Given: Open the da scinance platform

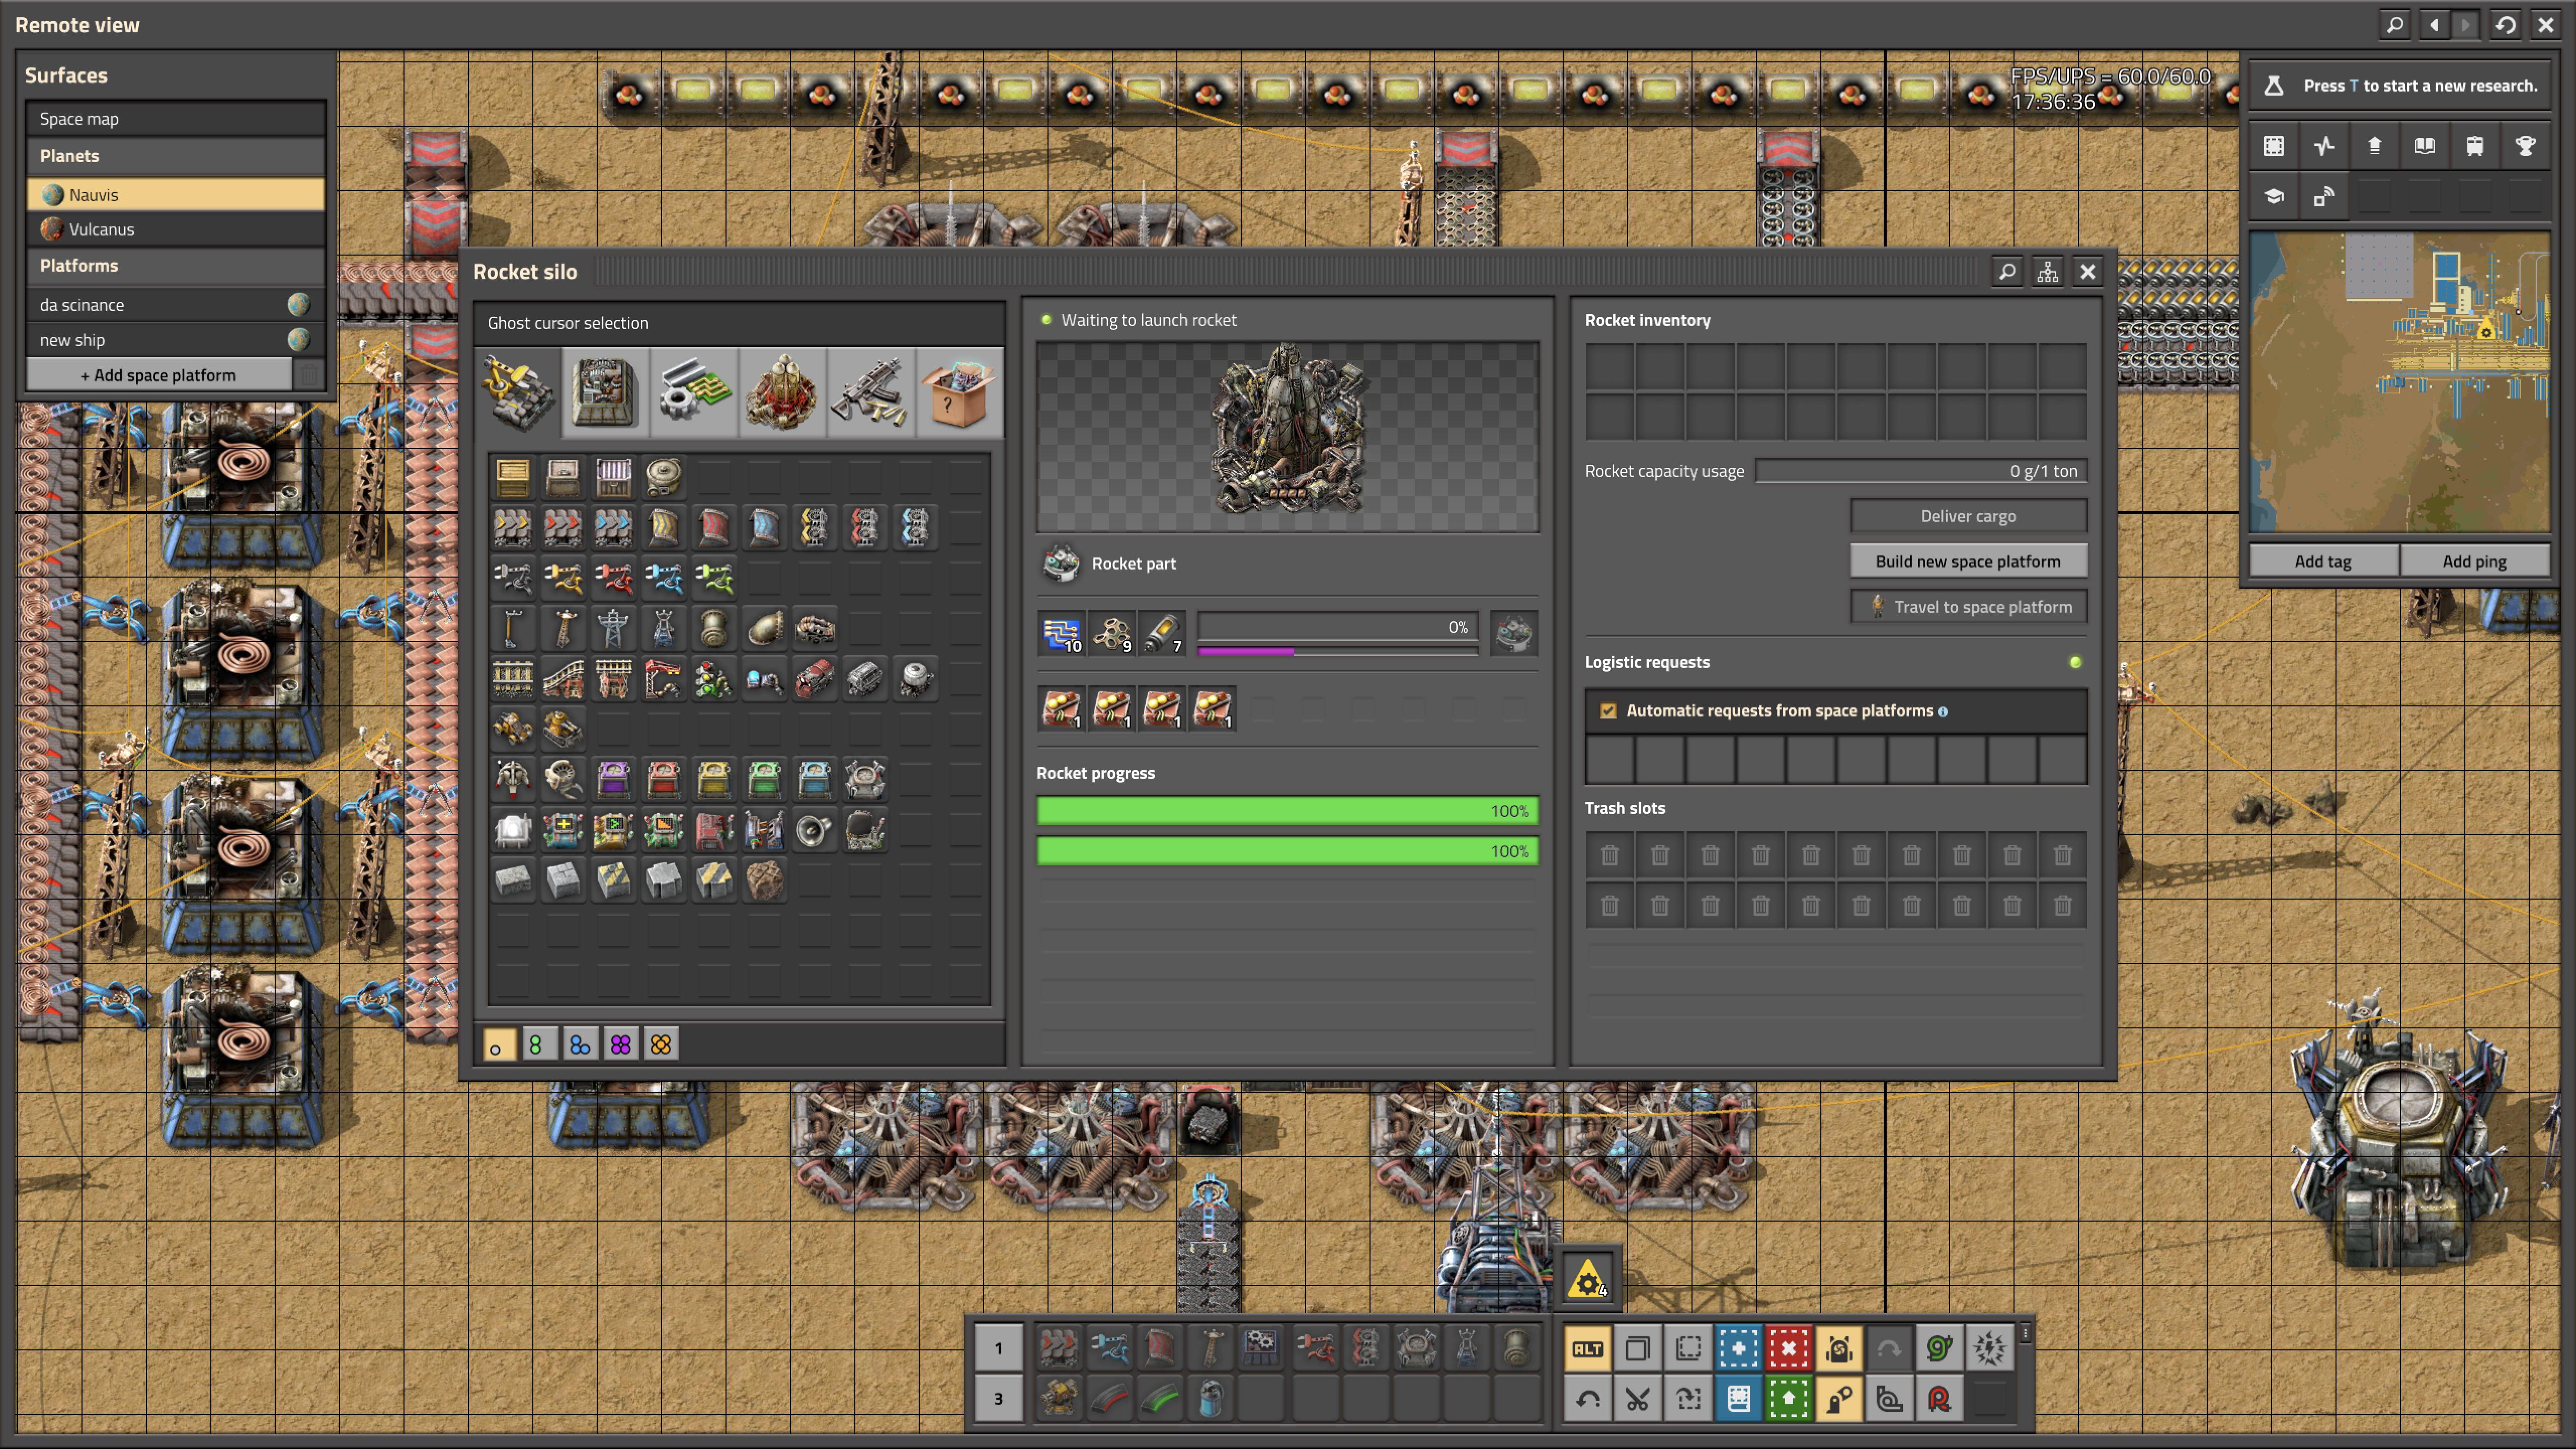Looking at the screenshot, I should [x=176, y=305].
